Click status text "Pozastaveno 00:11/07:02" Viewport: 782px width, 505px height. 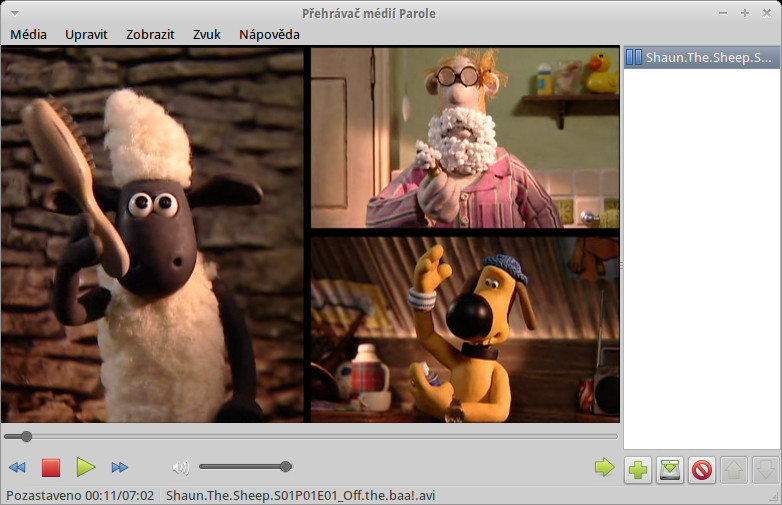click(80, 496)
